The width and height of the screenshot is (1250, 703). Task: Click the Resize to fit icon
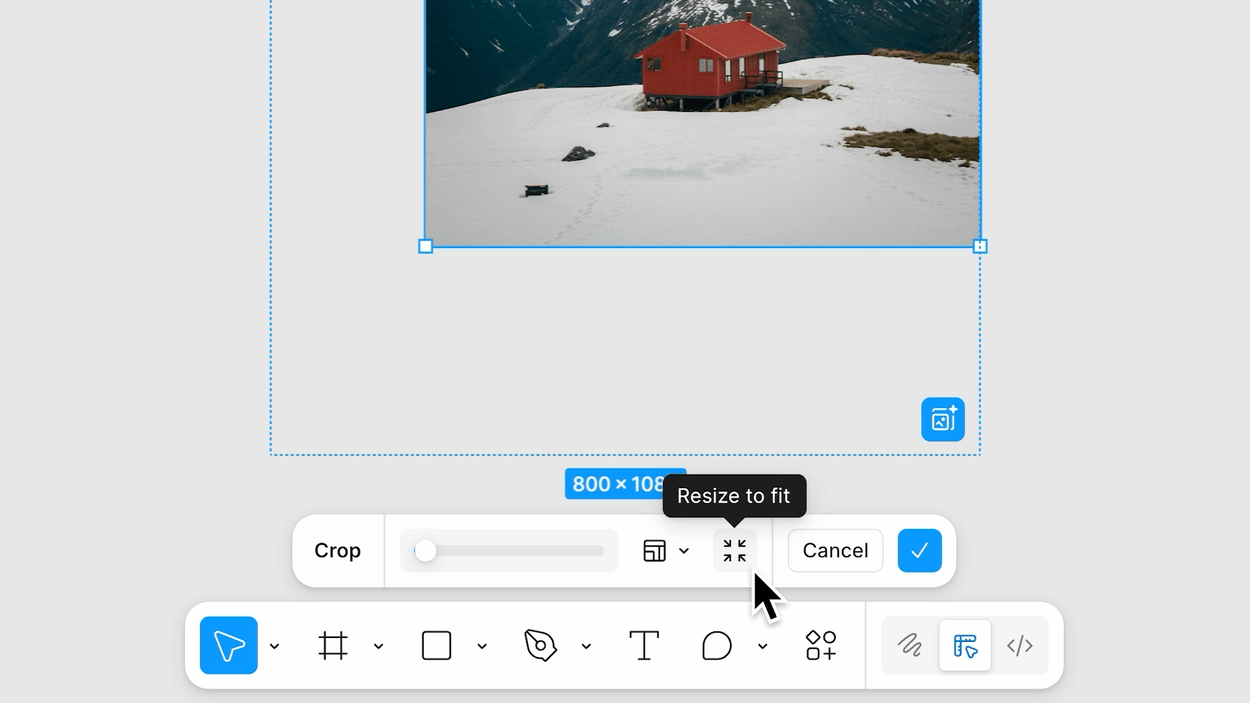735,550
